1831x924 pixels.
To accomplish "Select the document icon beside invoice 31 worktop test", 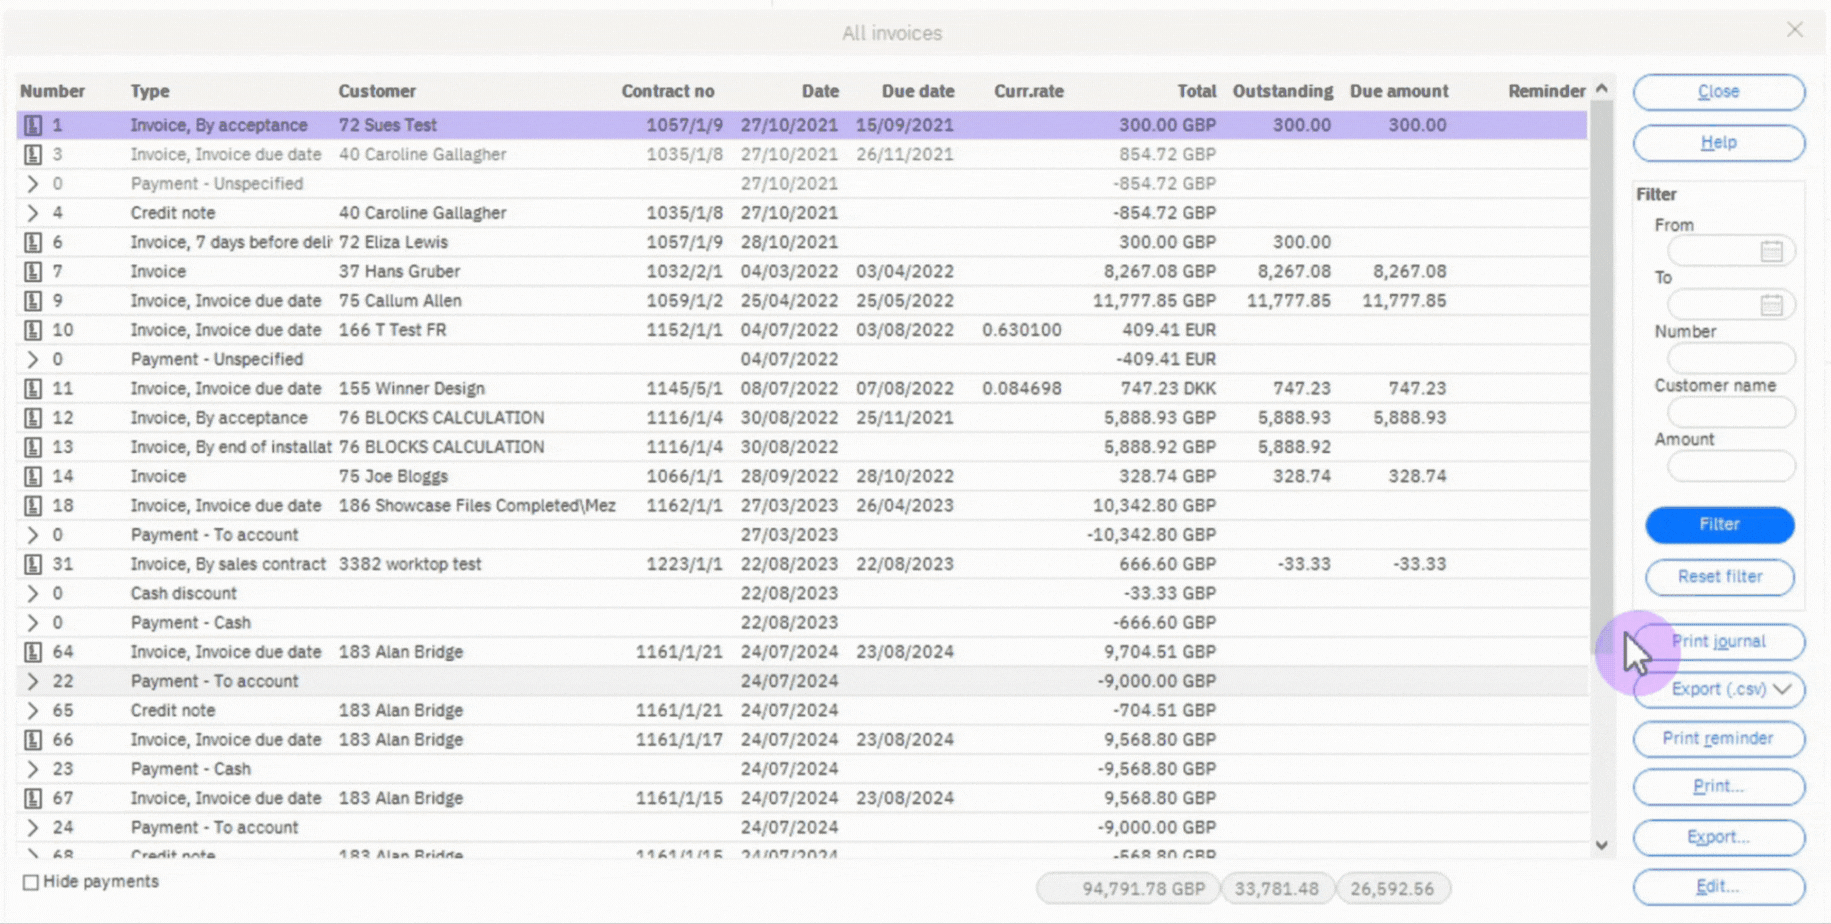I will coord(31,564).
